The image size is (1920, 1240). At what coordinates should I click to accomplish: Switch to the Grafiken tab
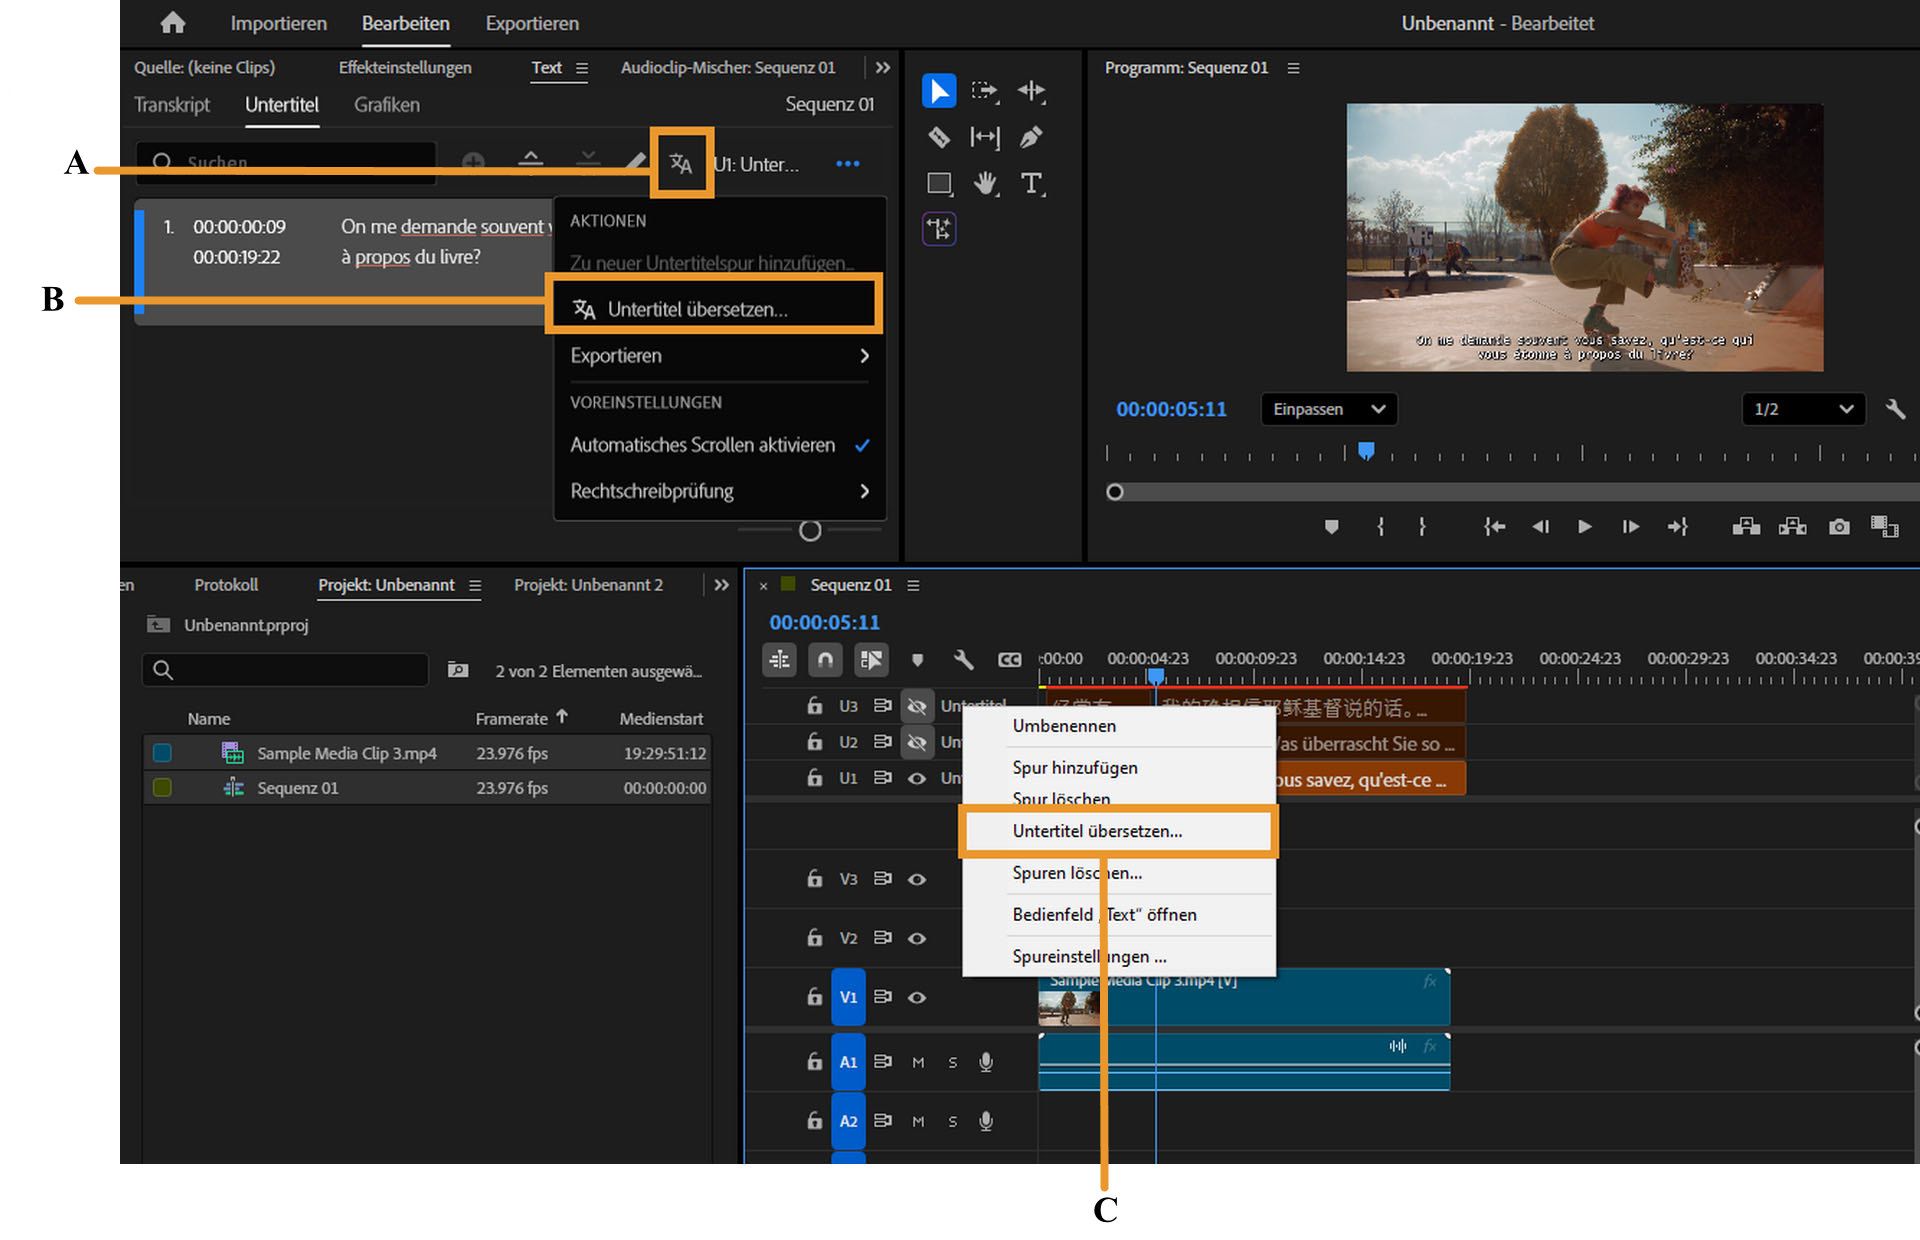(386, 105)
